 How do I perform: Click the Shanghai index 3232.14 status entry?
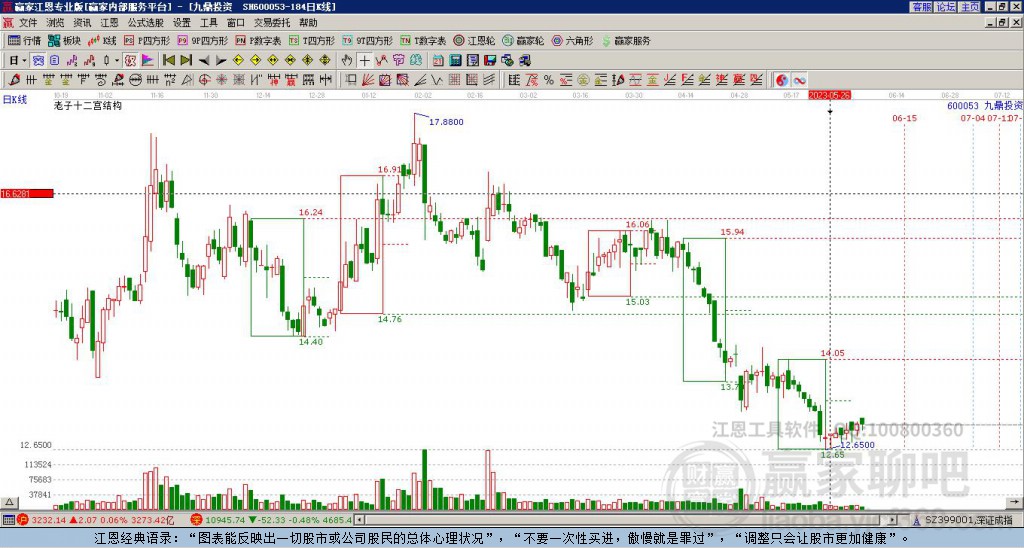point(95,520)
